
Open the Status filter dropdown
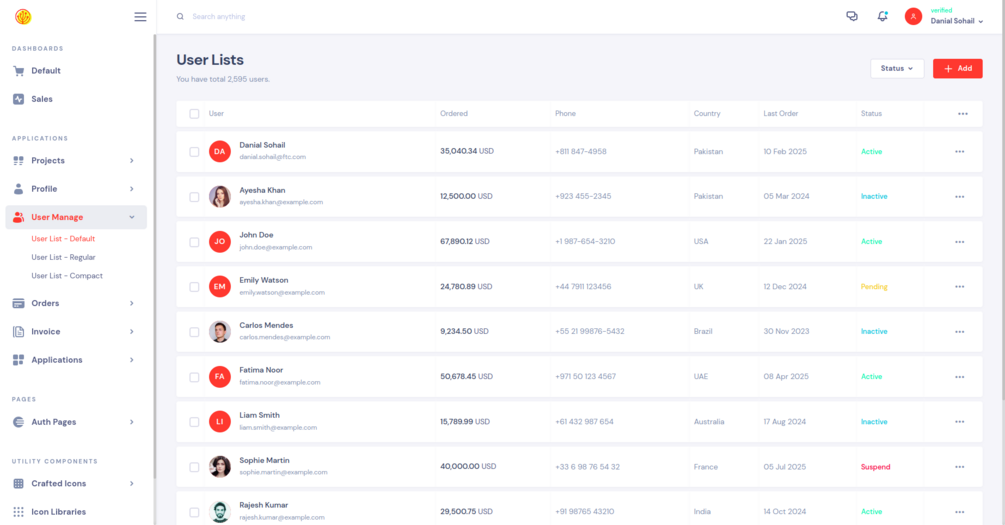pos(897,68)
